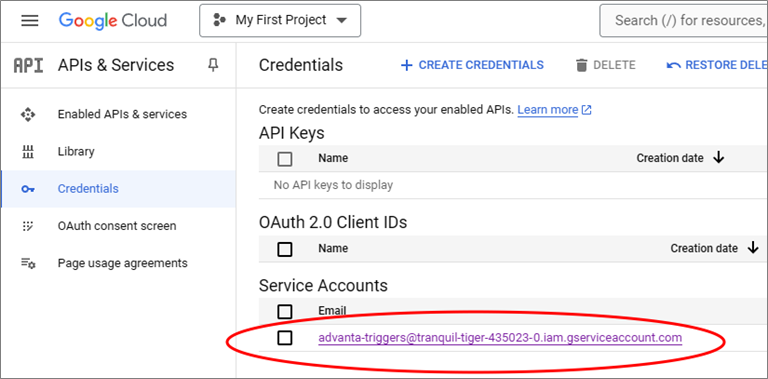768x379 pixels.
Task: Sort OAuth Client IDs by Creation date
Action: pos(704,248)
